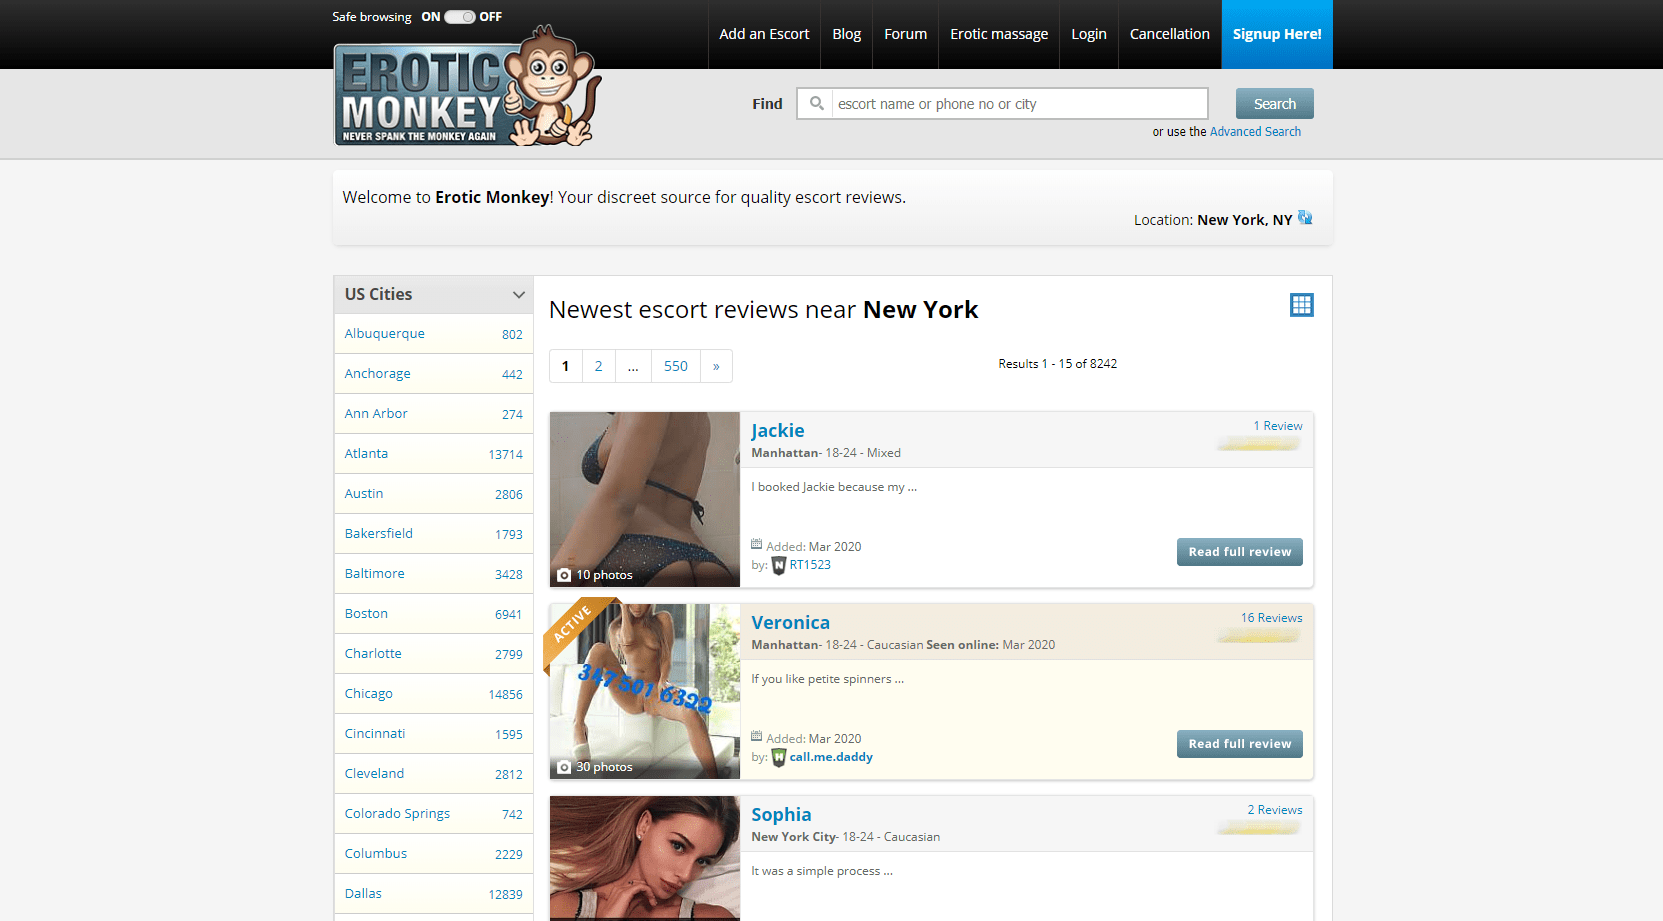The height and width of the screenshot is (921, 1663).
Task: View Veronica's 16 Reviews link
Action: [1271, 618]
